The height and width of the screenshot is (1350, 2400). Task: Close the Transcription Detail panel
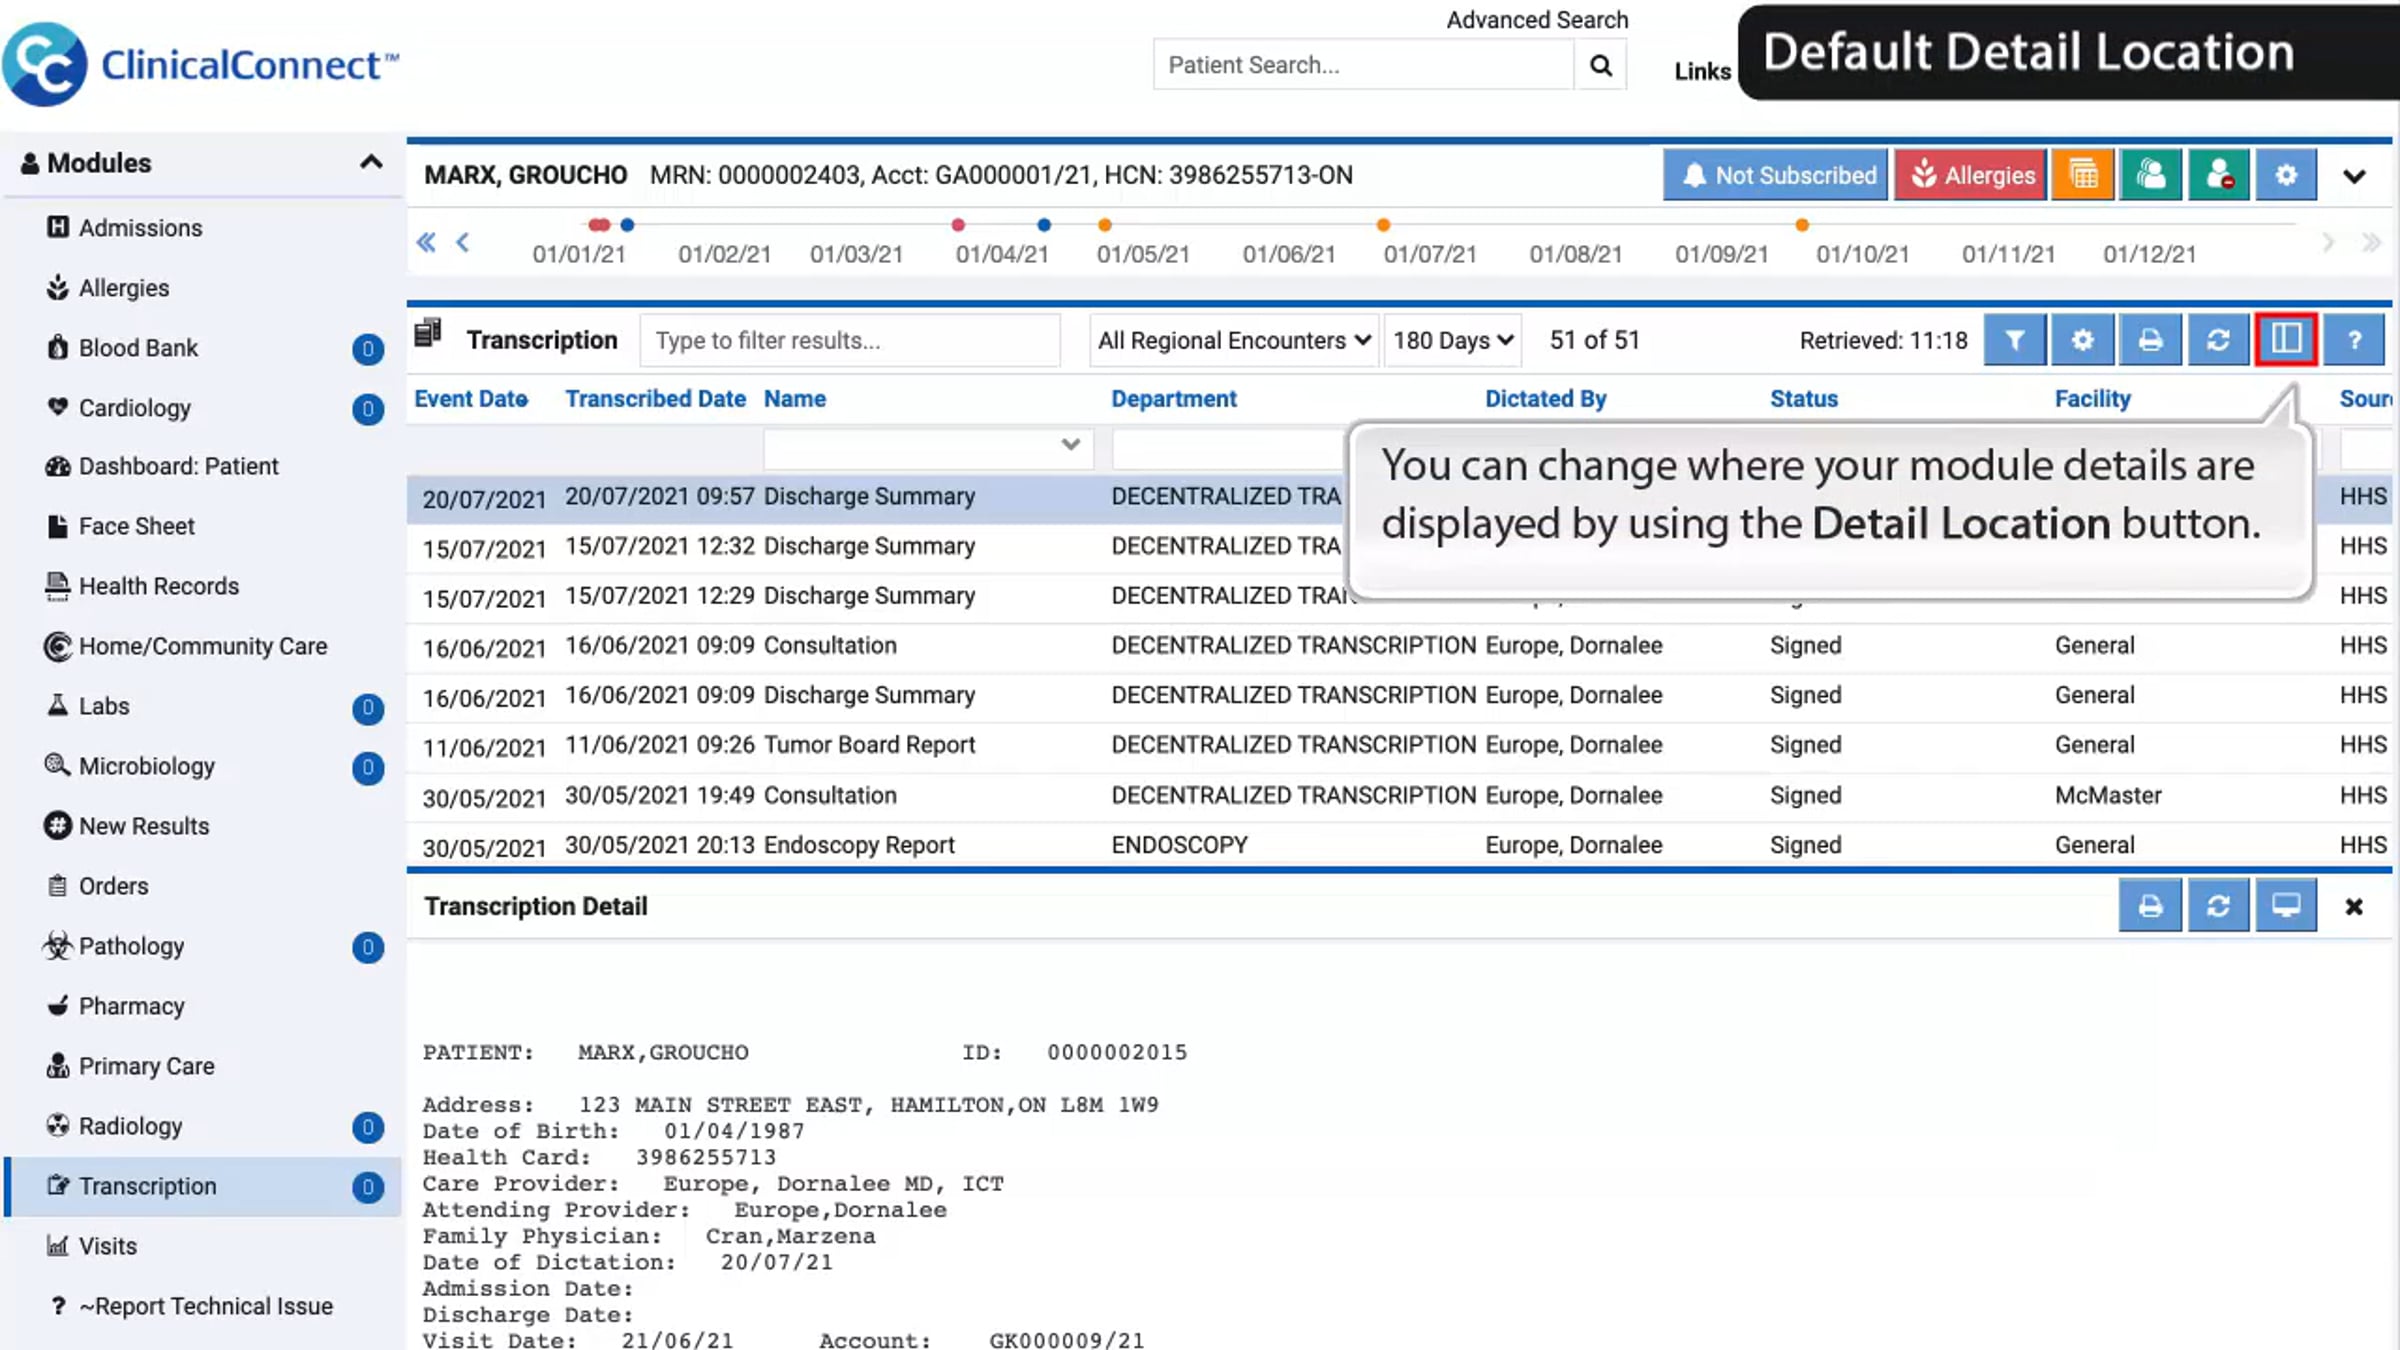click(x=2354, y=907)
